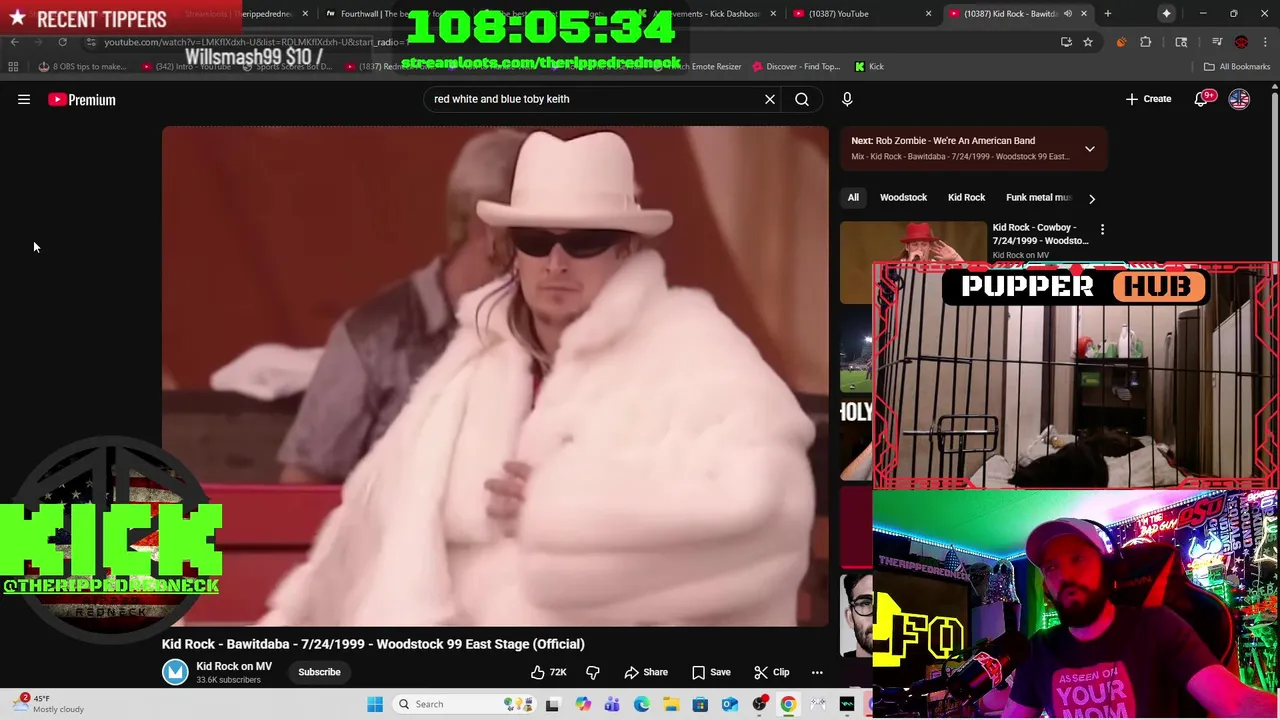The image size is (1280, 720).
Task: Save video to a playlist
Action: pos(711,672)
